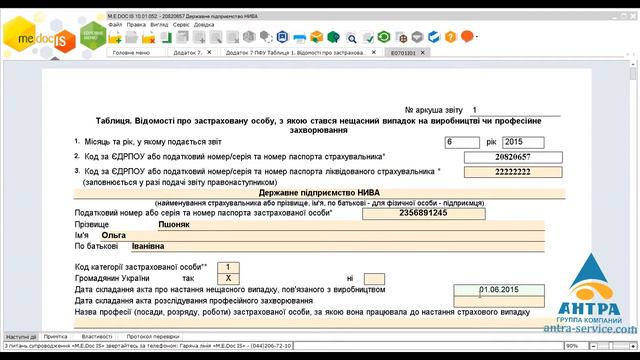Click the green circular refresh icon
The width and height of the screenshot is (640, 360).
click(x=384, y=37)
